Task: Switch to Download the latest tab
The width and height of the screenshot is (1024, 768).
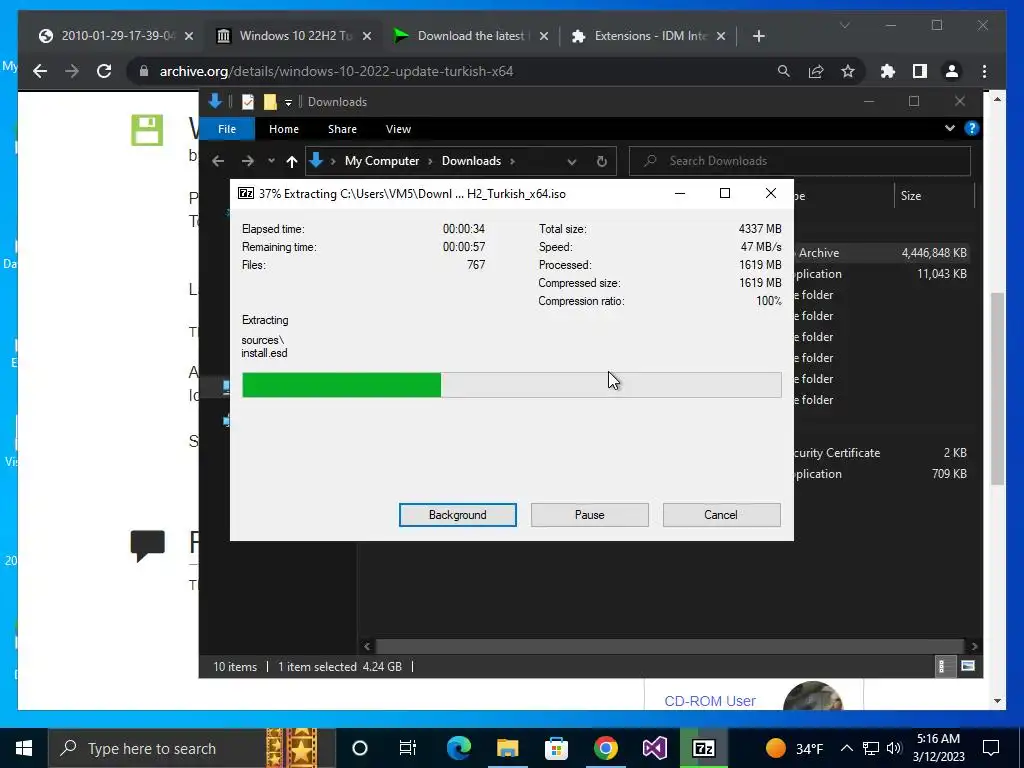Action: 470,36
